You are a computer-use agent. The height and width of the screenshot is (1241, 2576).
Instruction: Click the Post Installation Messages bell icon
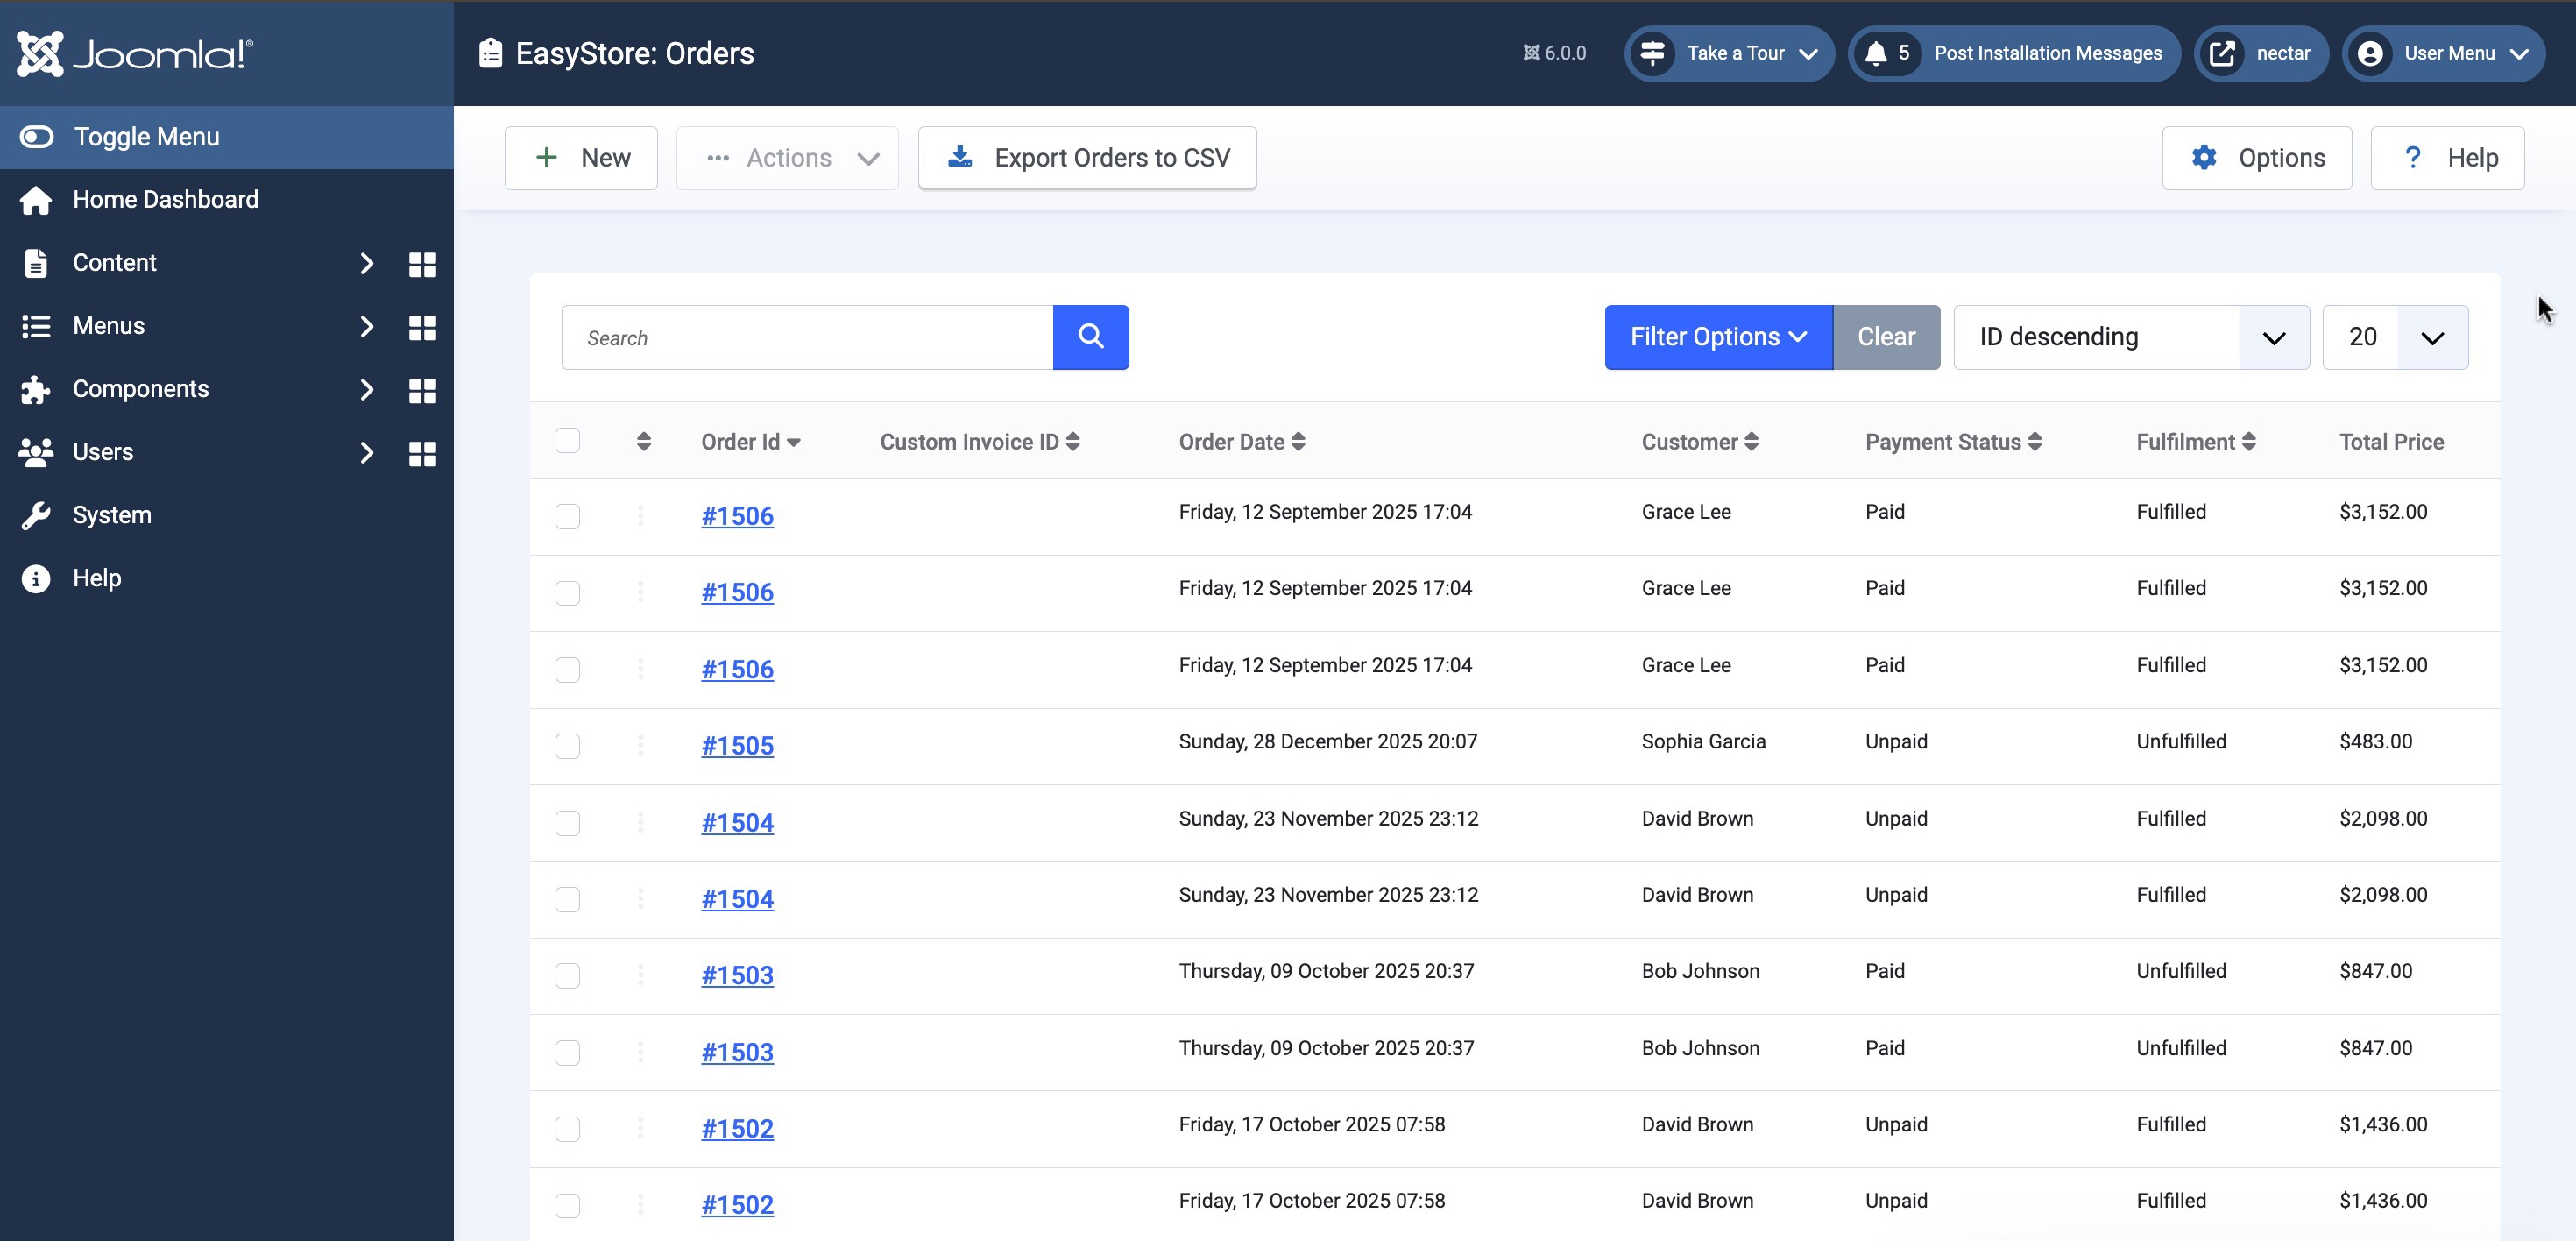tap(1876, 53)
